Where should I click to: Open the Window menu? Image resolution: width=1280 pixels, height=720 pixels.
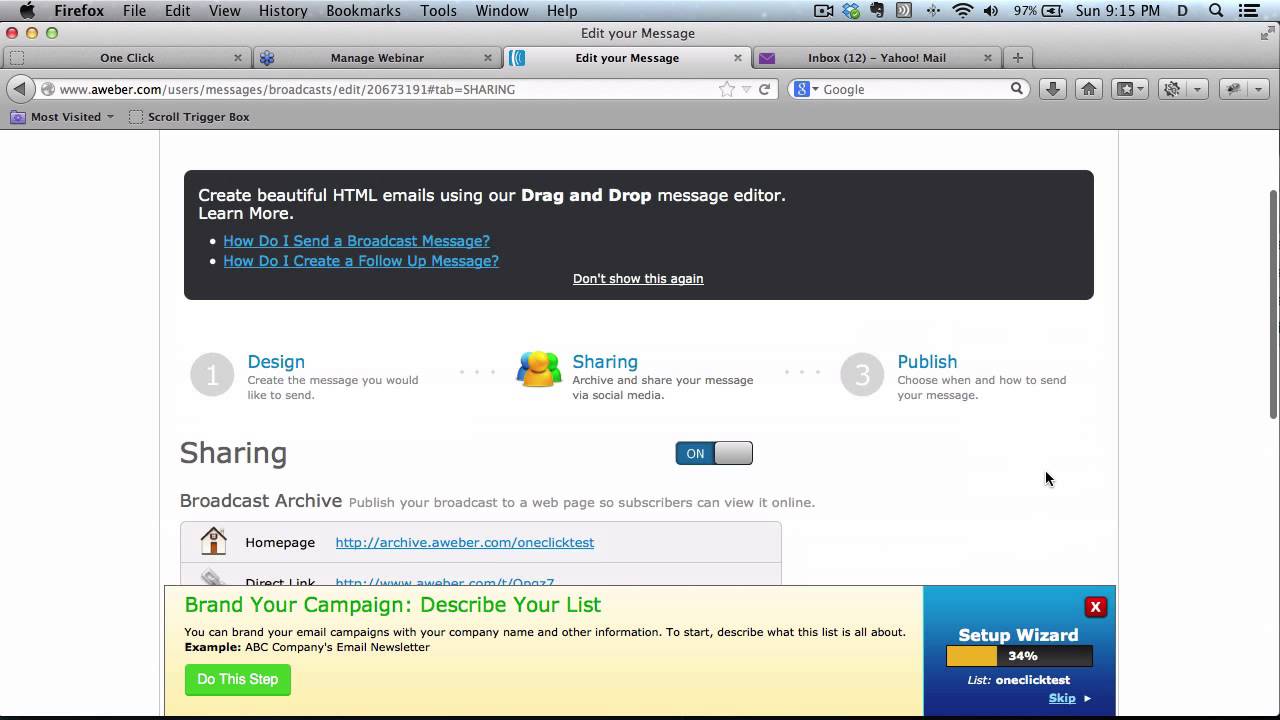[x=502, y=11]
